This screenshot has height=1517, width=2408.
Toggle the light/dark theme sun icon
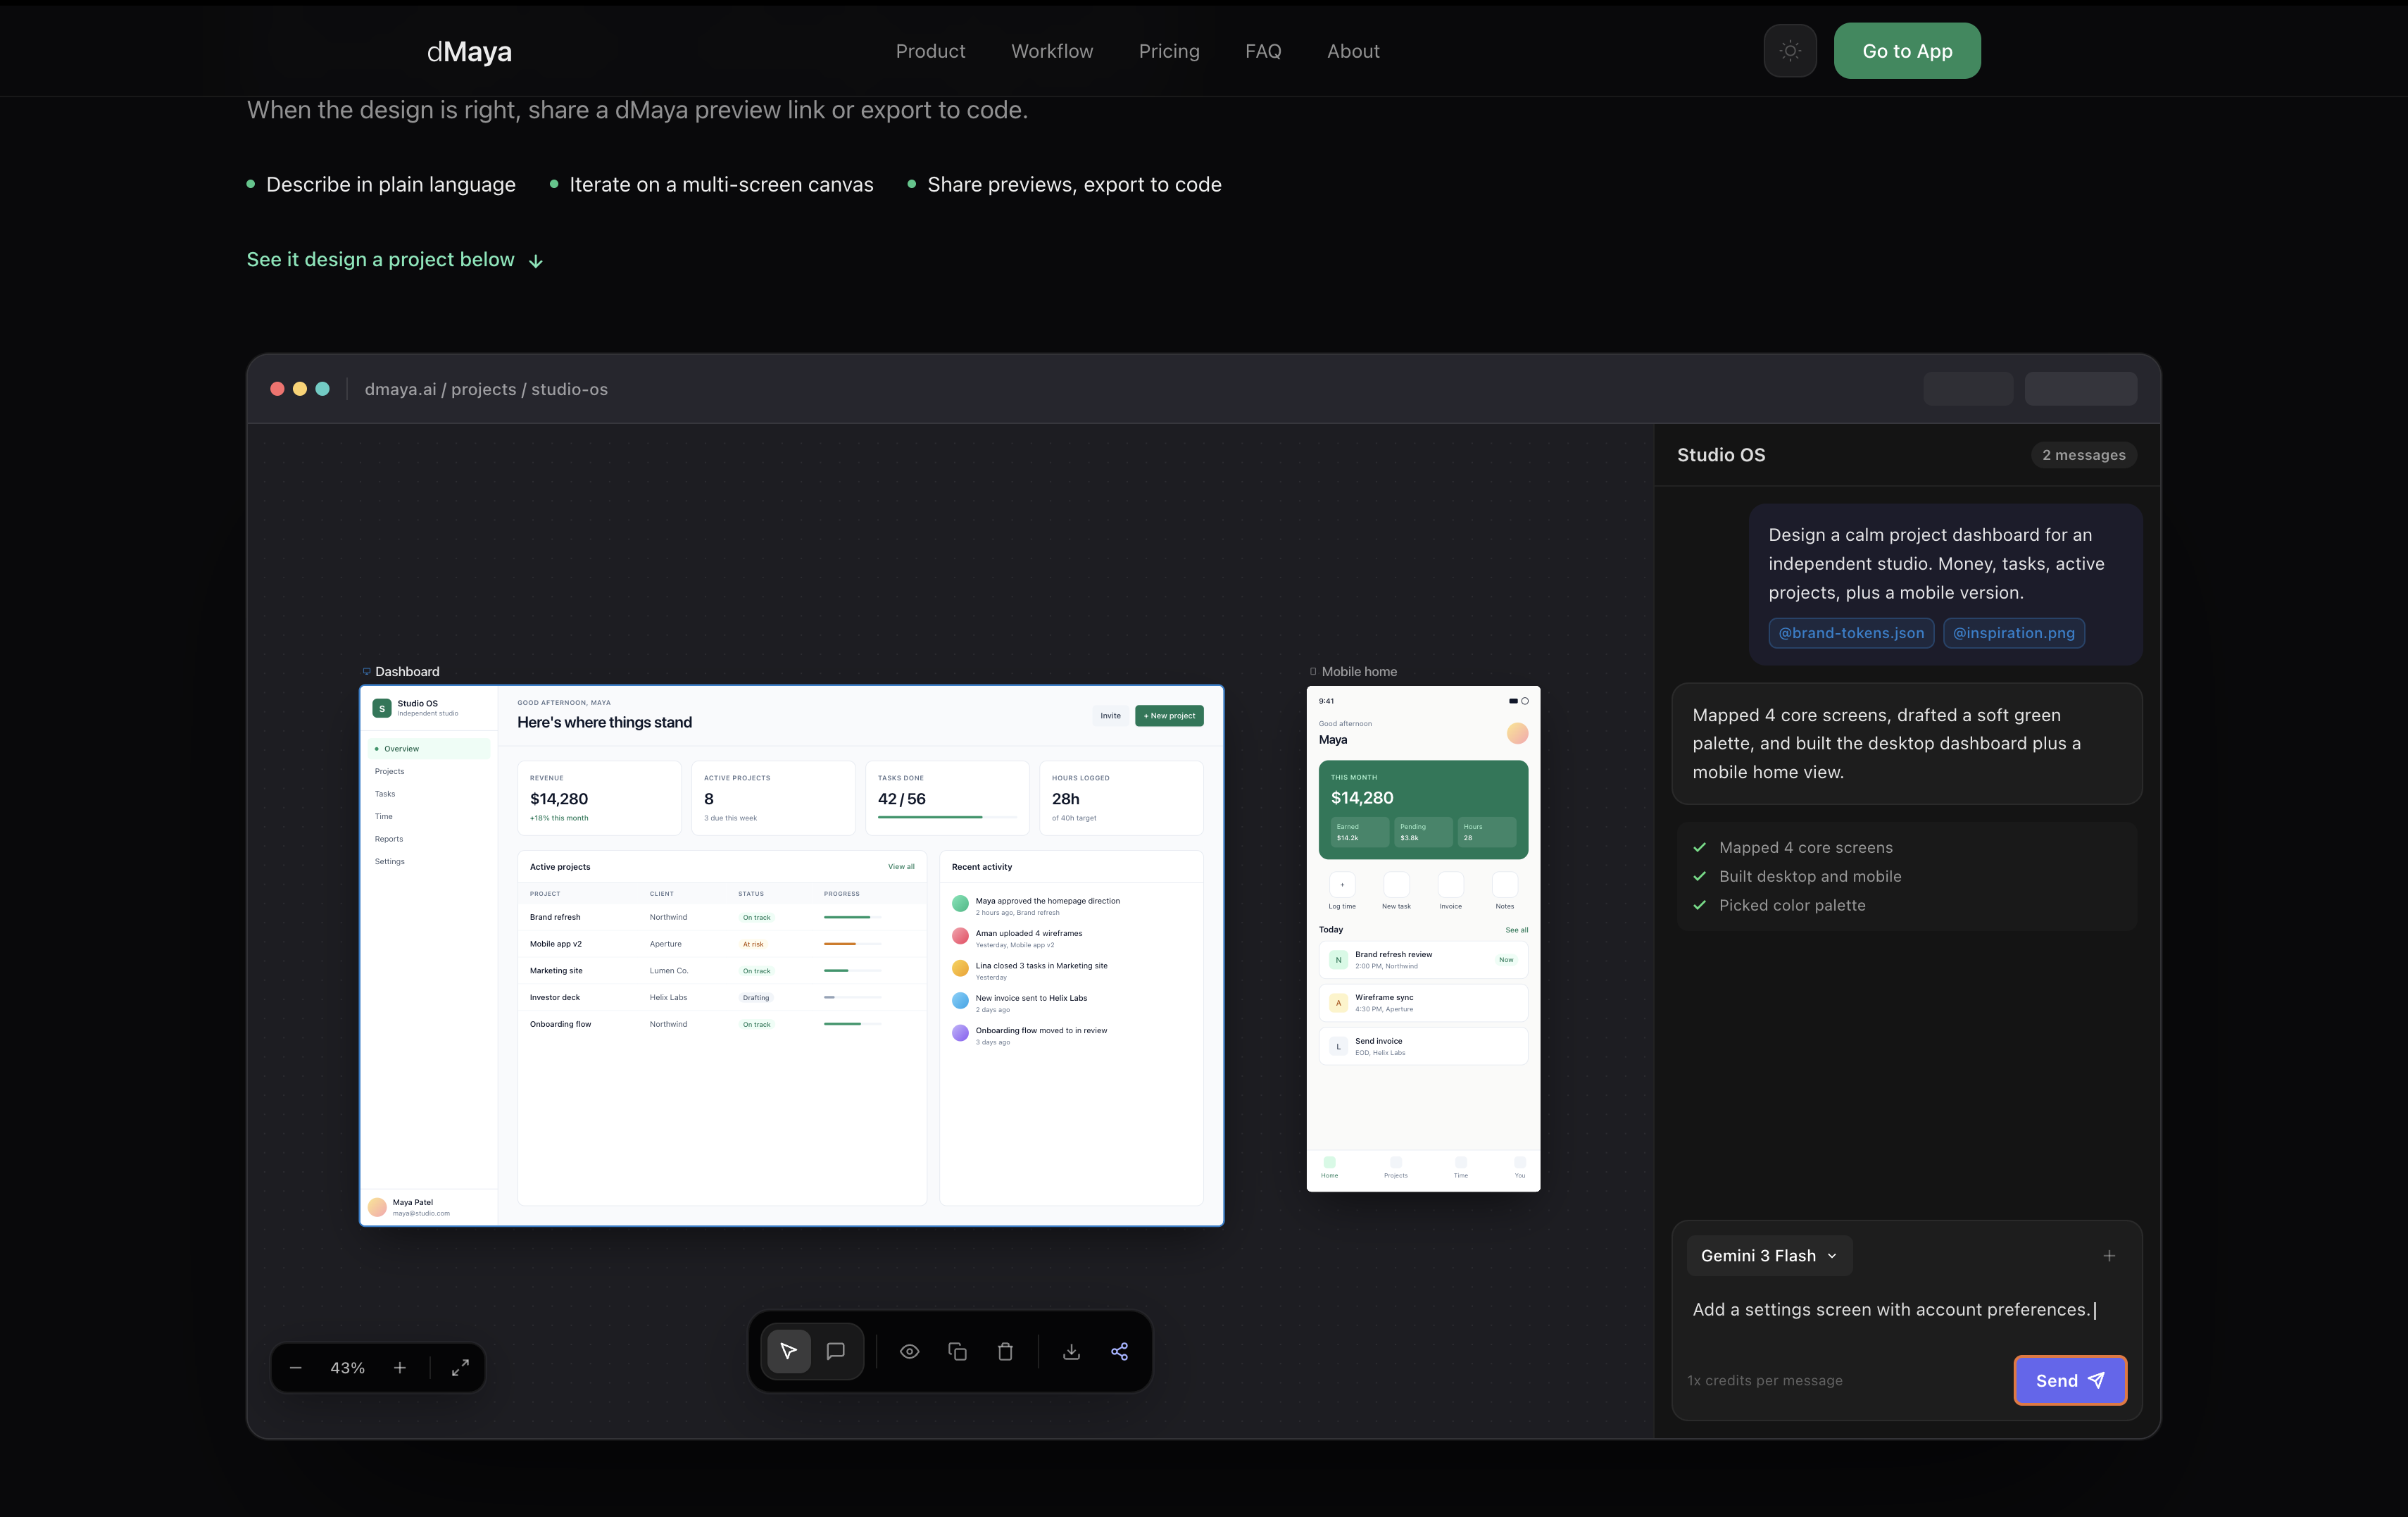click(1790, 51)
